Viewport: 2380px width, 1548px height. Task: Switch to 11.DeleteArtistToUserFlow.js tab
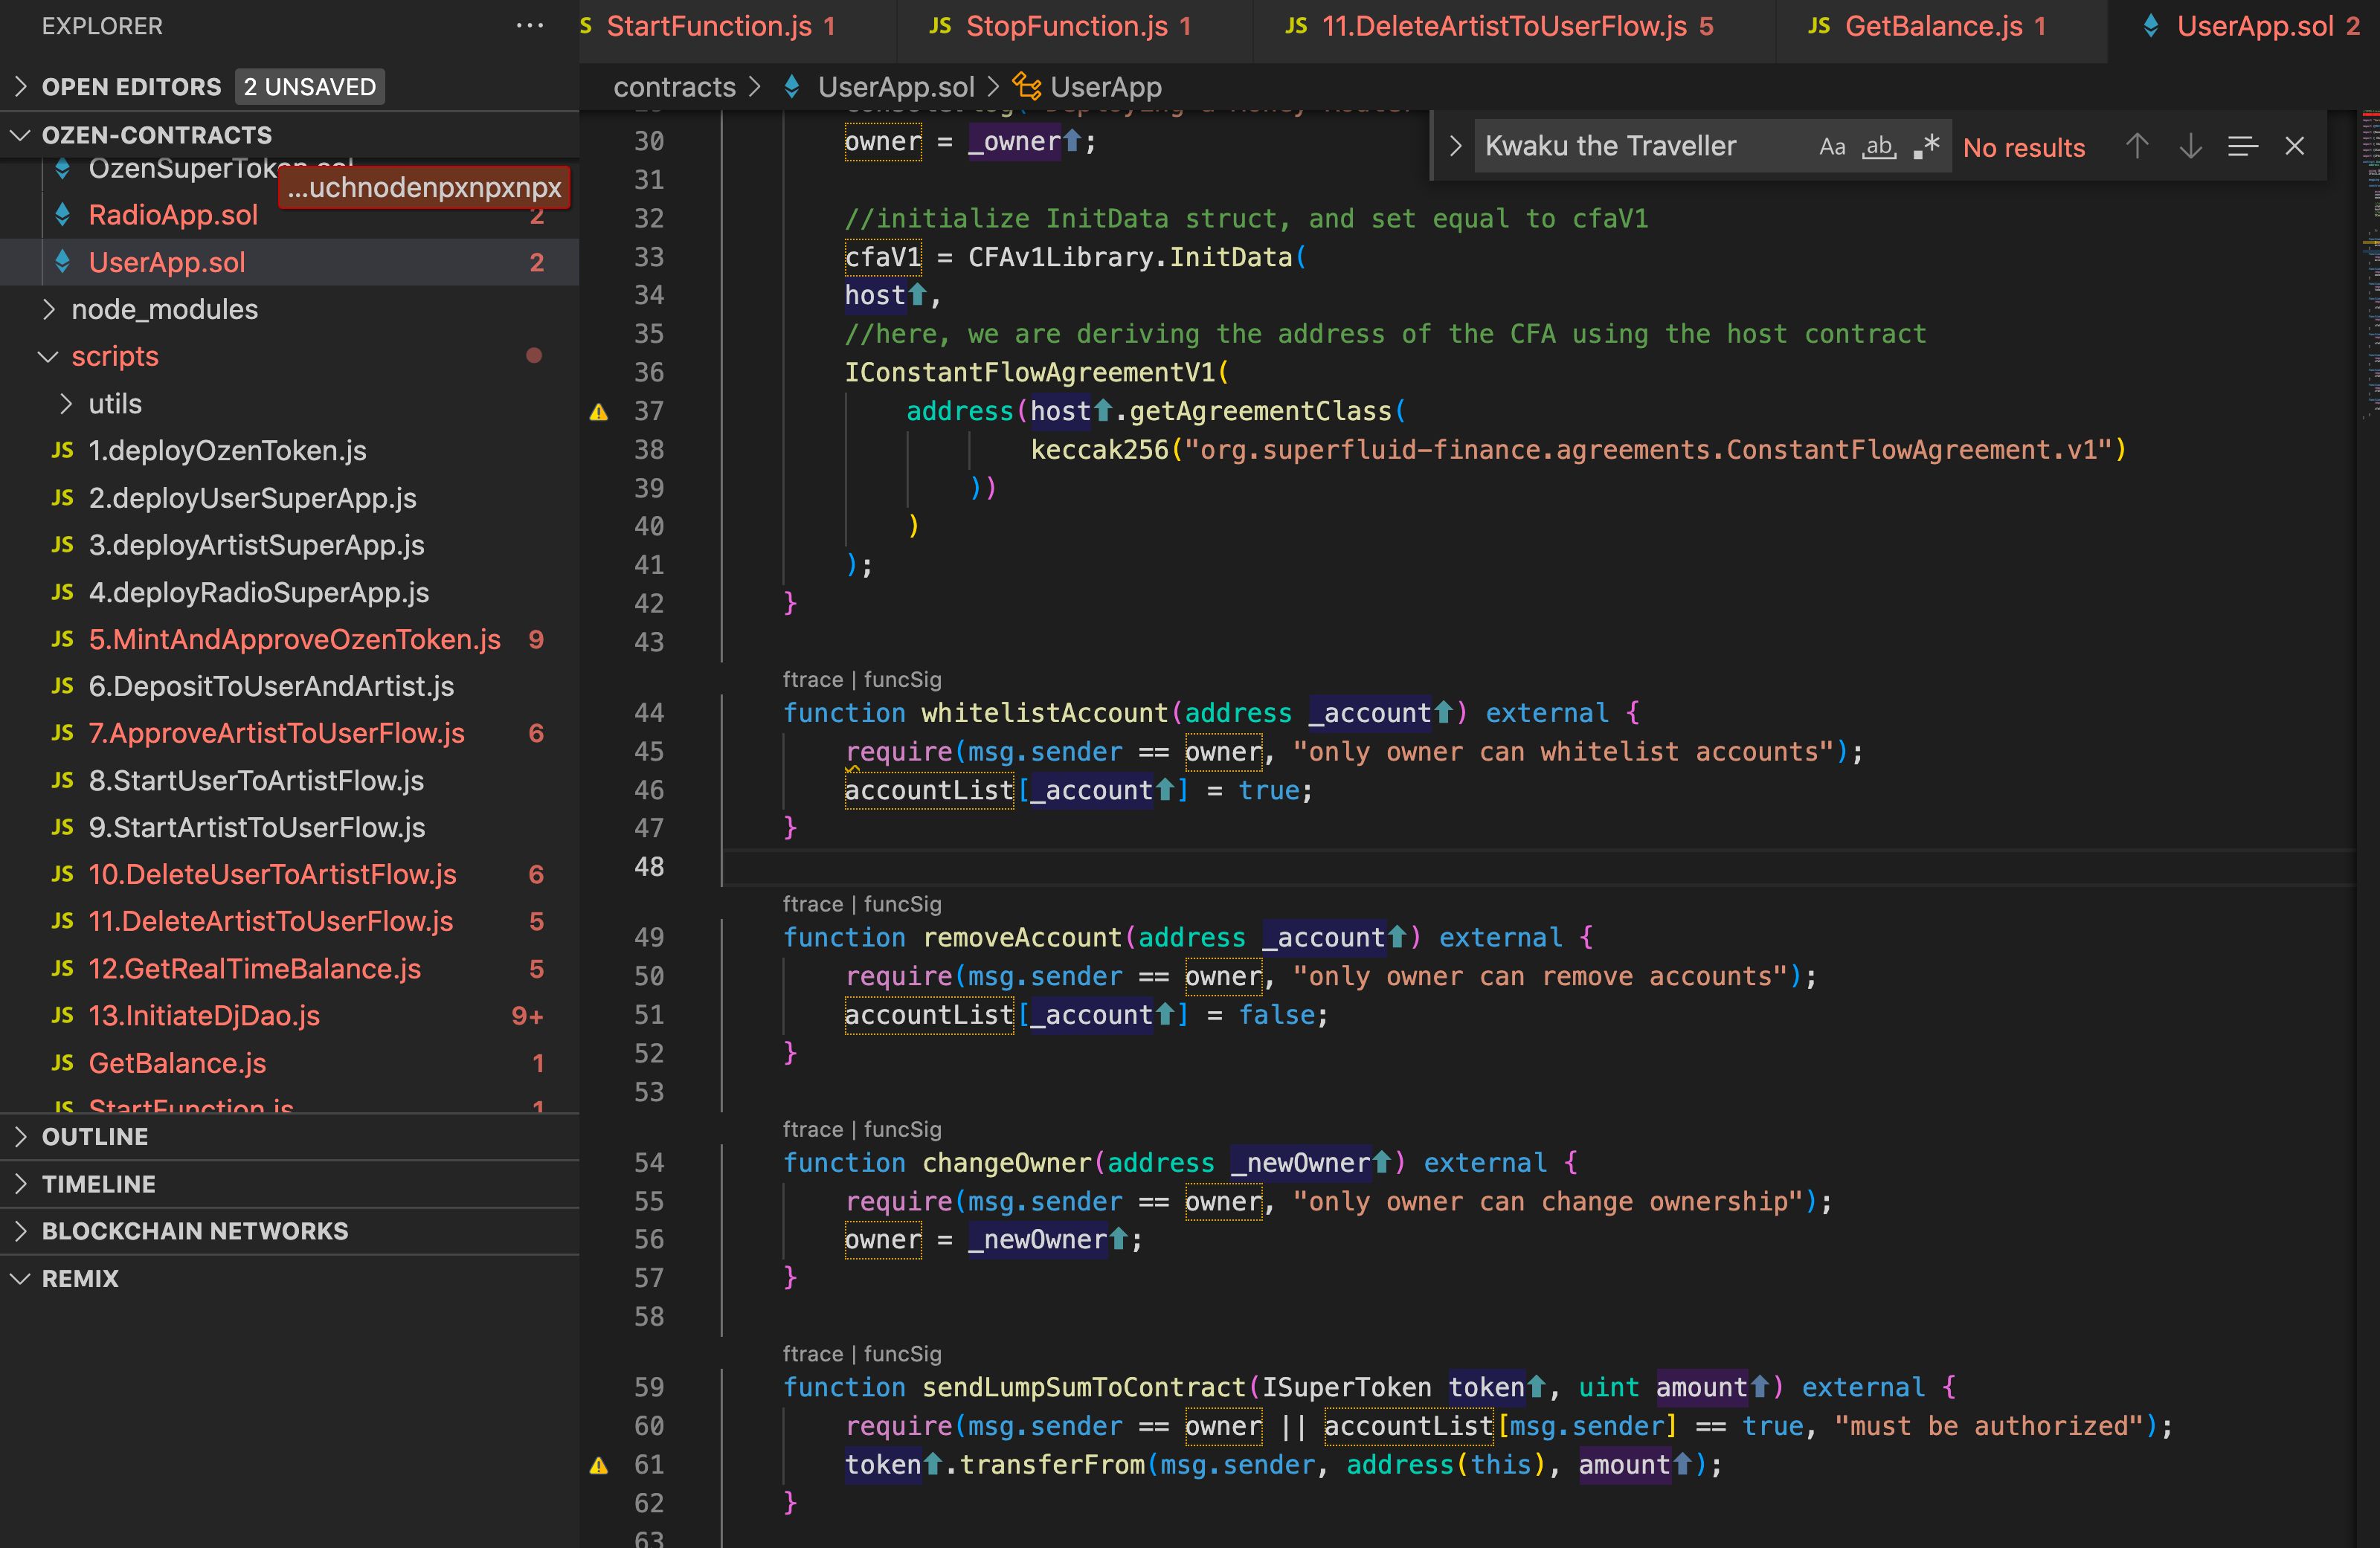[1516, 27]
